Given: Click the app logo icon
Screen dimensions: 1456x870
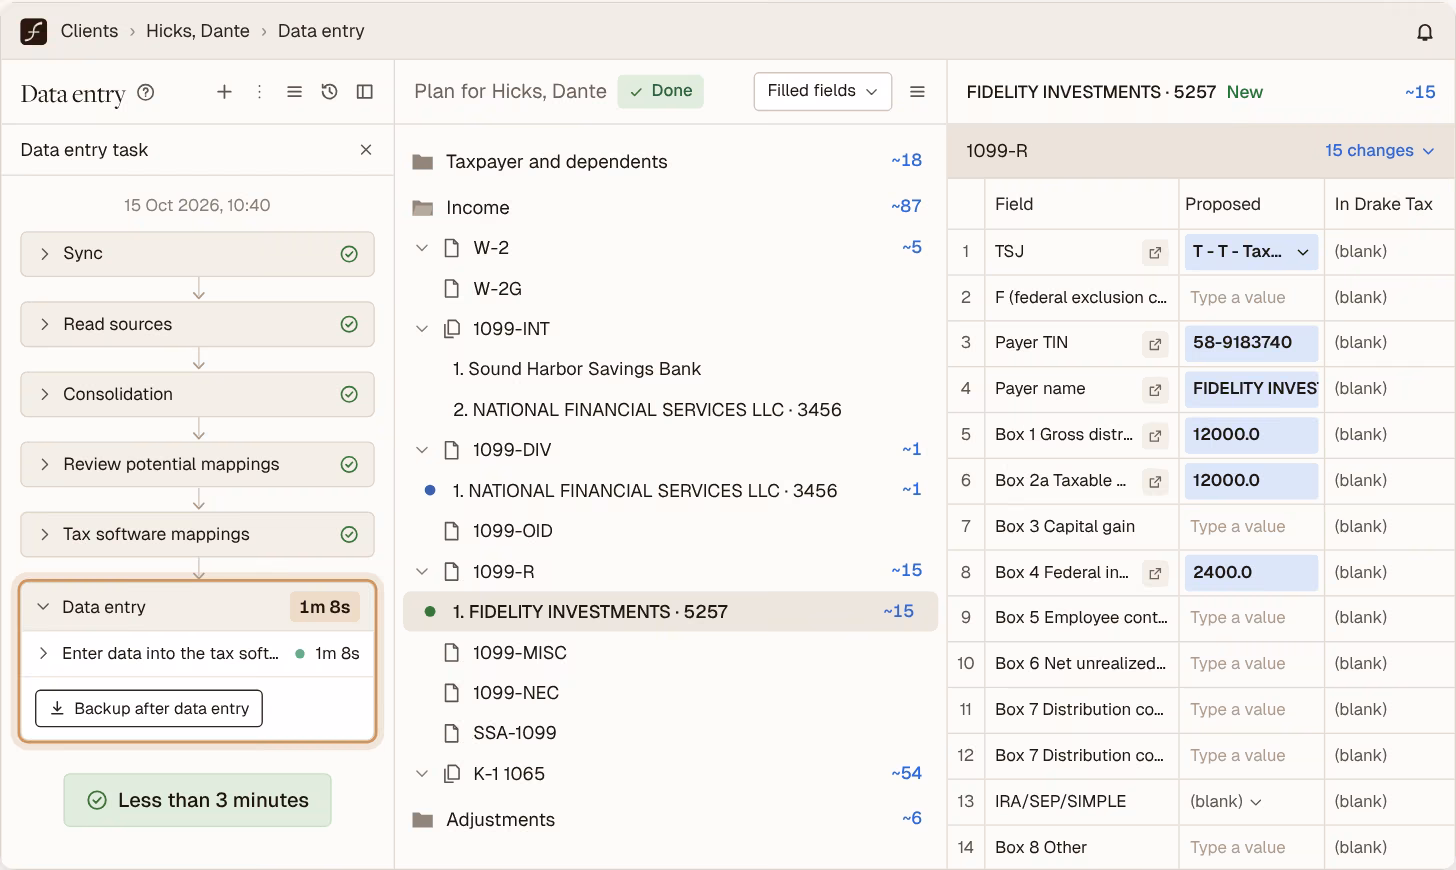Looking at the screenshot, I should pyautogui.click(x=34, y=32).
